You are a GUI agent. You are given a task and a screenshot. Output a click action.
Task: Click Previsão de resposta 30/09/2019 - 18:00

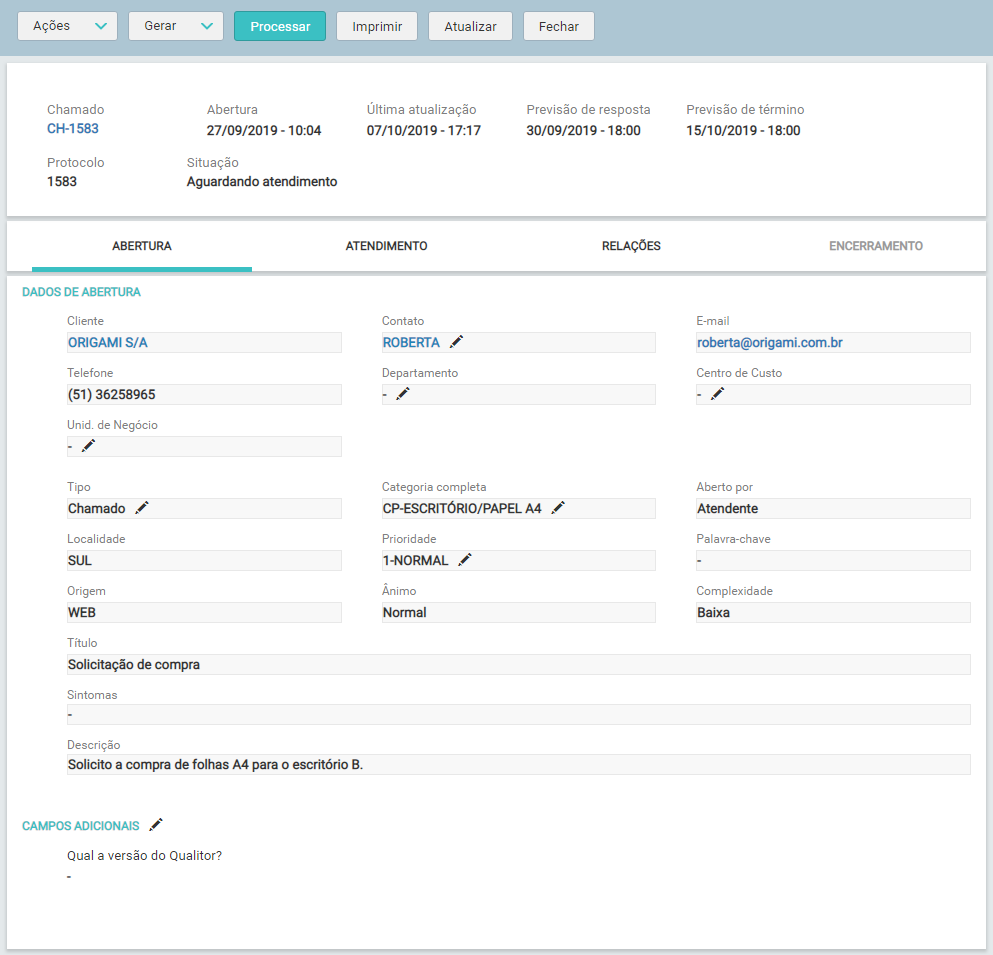pos(583,130)
